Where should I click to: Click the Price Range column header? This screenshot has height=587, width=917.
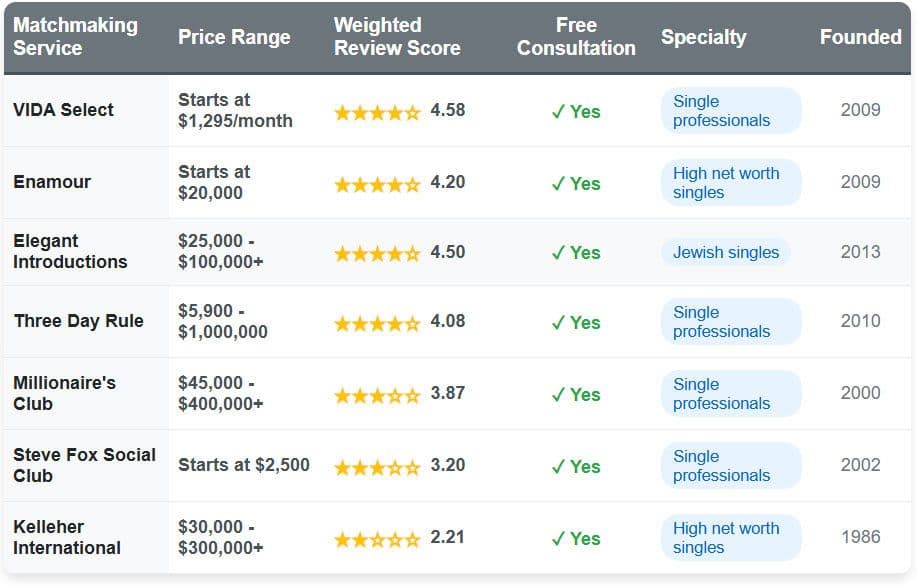[234, 37]
